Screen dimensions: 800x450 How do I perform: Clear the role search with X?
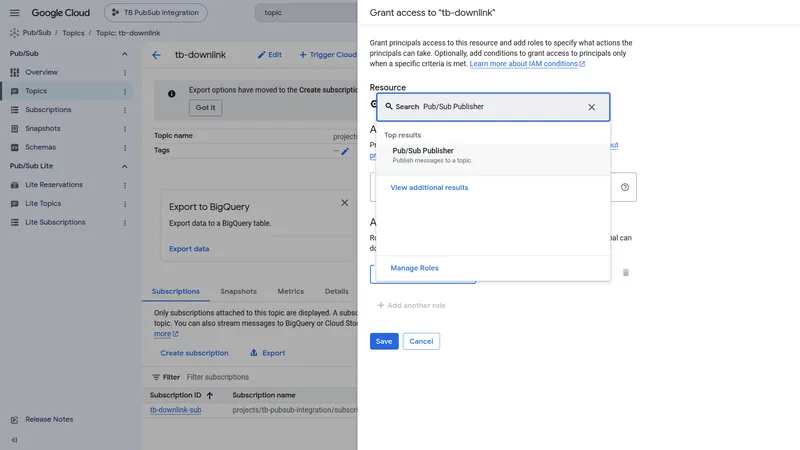click(591, 107)
